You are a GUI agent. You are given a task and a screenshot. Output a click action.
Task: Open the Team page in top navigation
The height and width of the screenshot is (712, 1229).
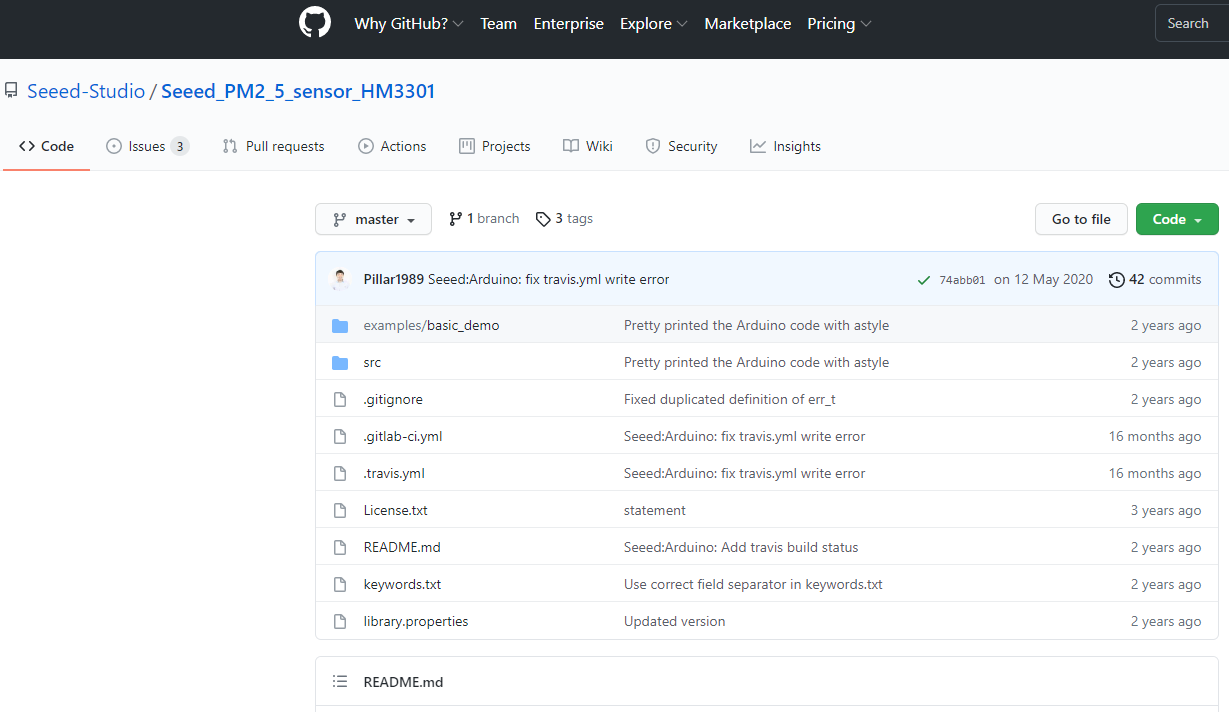tap(498, 24)
